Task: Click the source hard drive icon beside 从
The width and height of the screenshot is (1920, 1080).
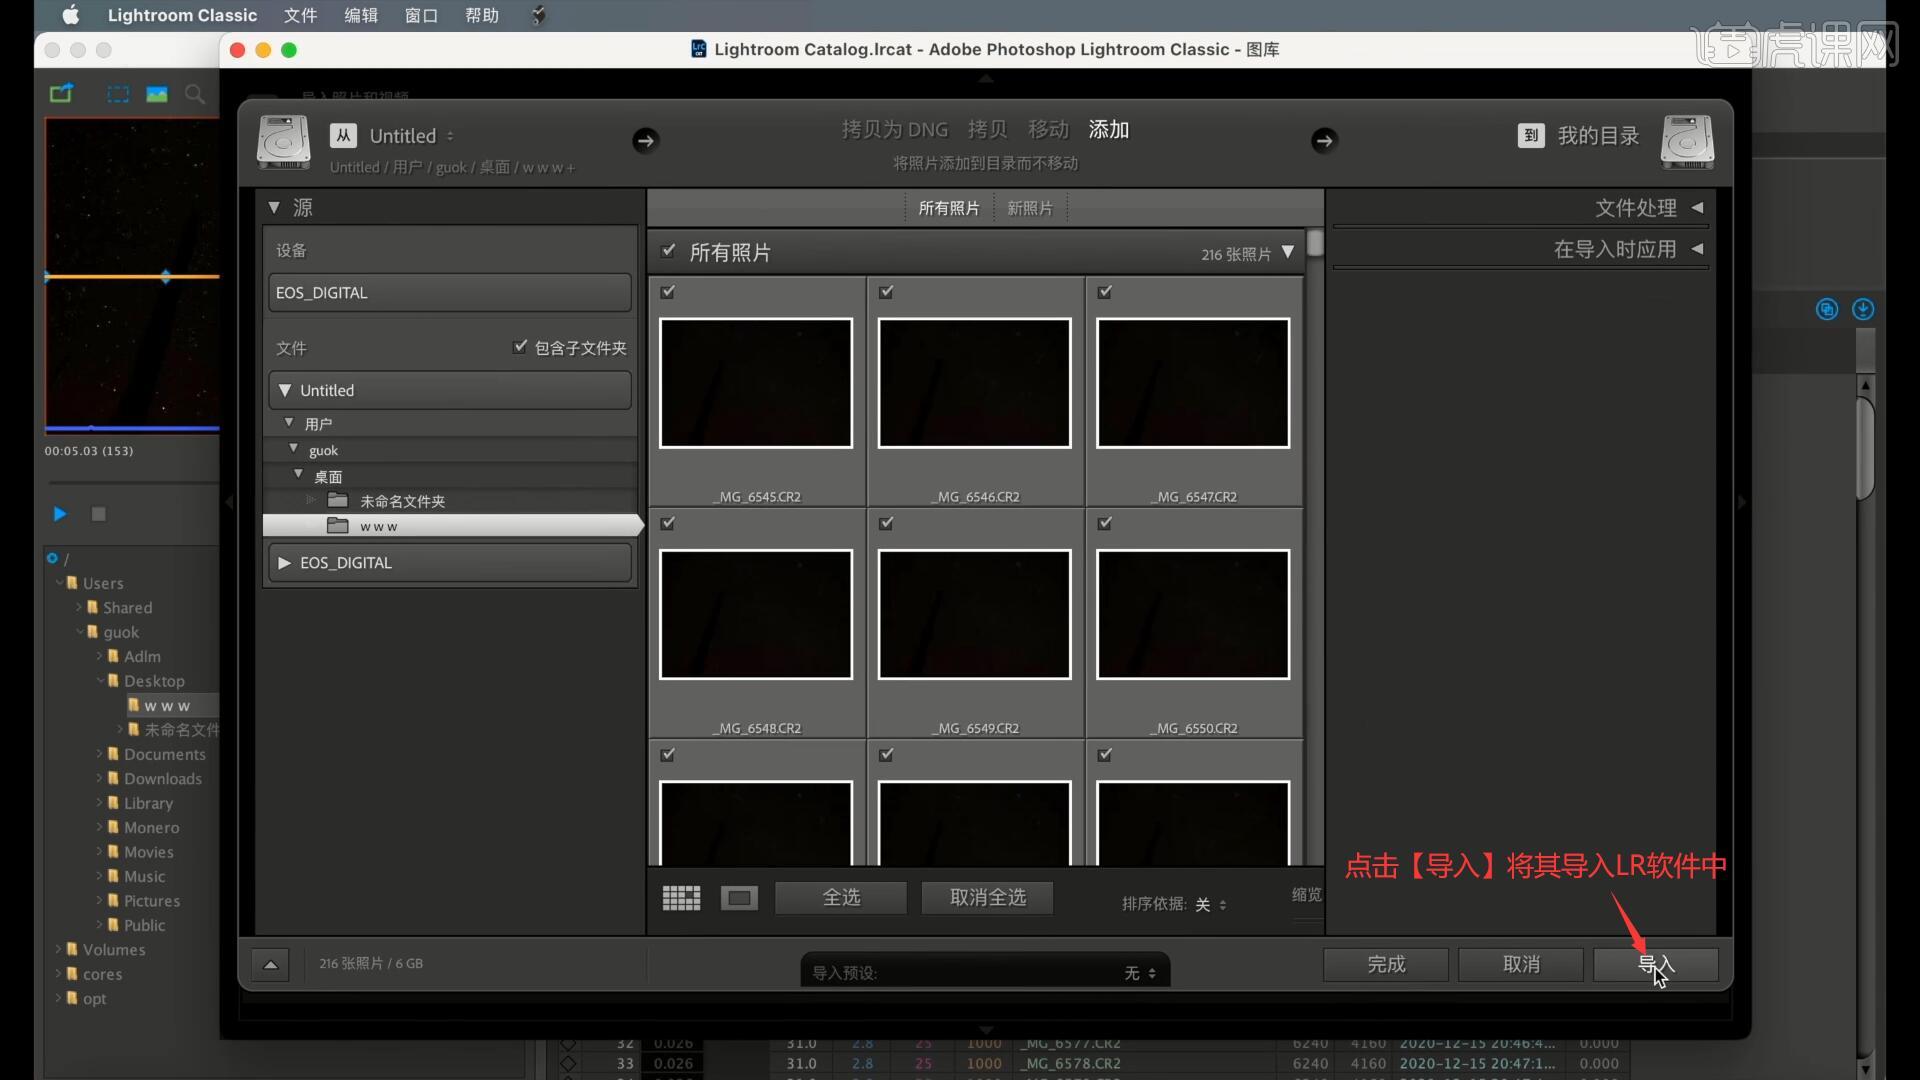Action: pyautogui.click(x=283, y=141)
